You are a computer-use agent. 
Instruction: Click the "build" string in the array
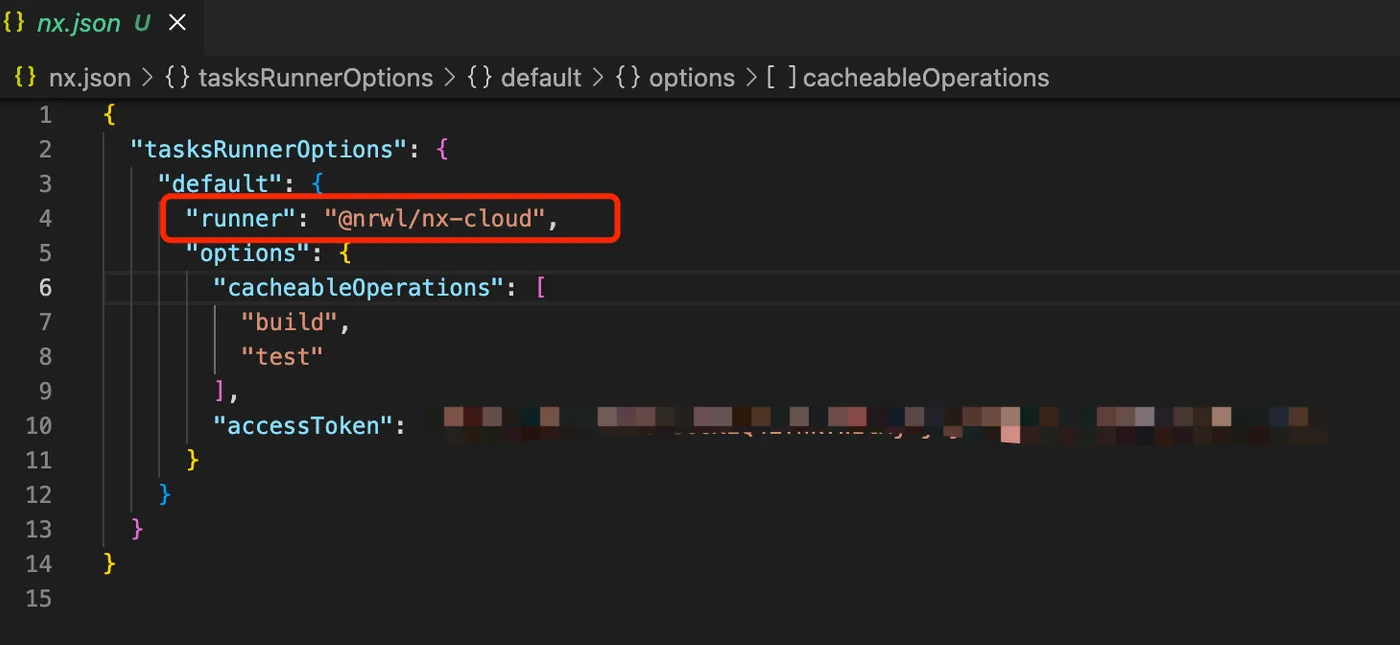[290, 322]
